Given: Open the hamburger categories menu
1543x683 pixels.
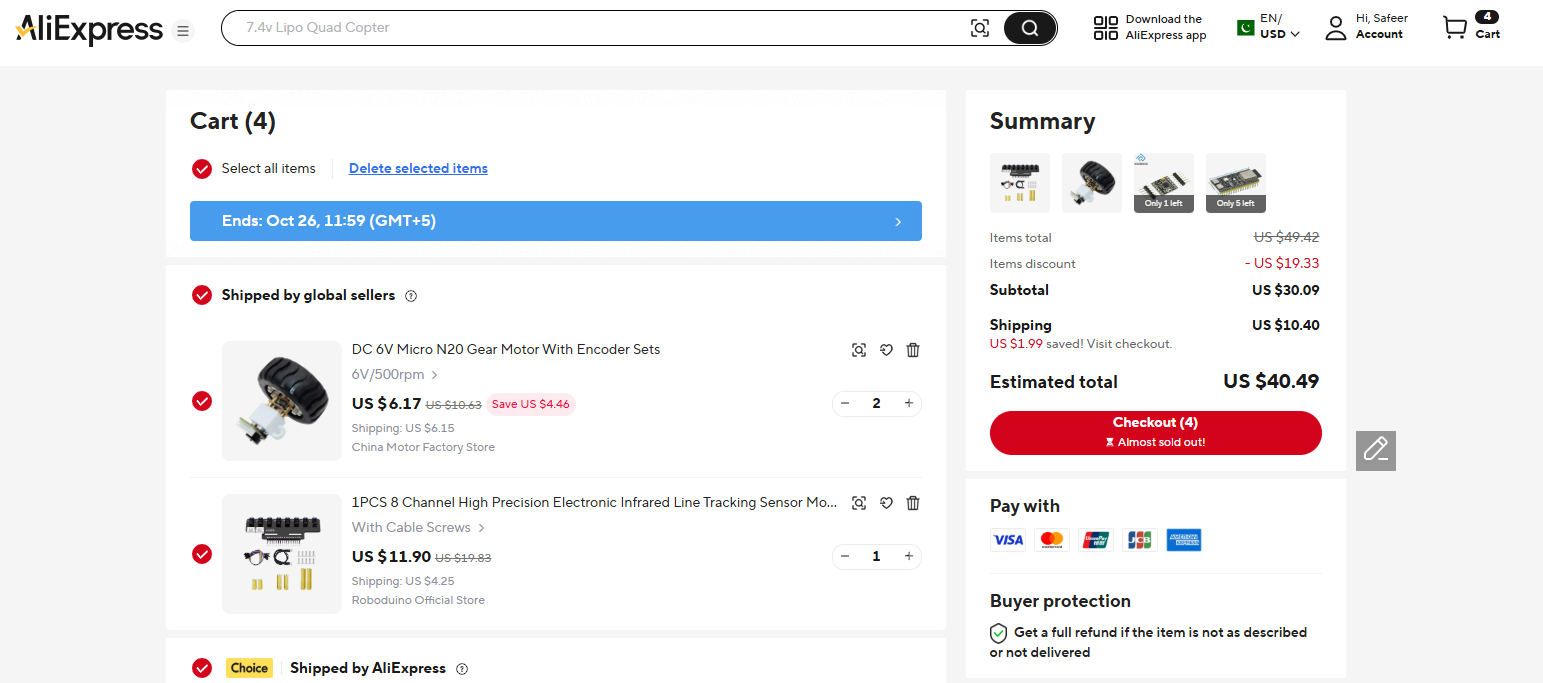Looking at the screenshot, I should (x=183, y=31).
